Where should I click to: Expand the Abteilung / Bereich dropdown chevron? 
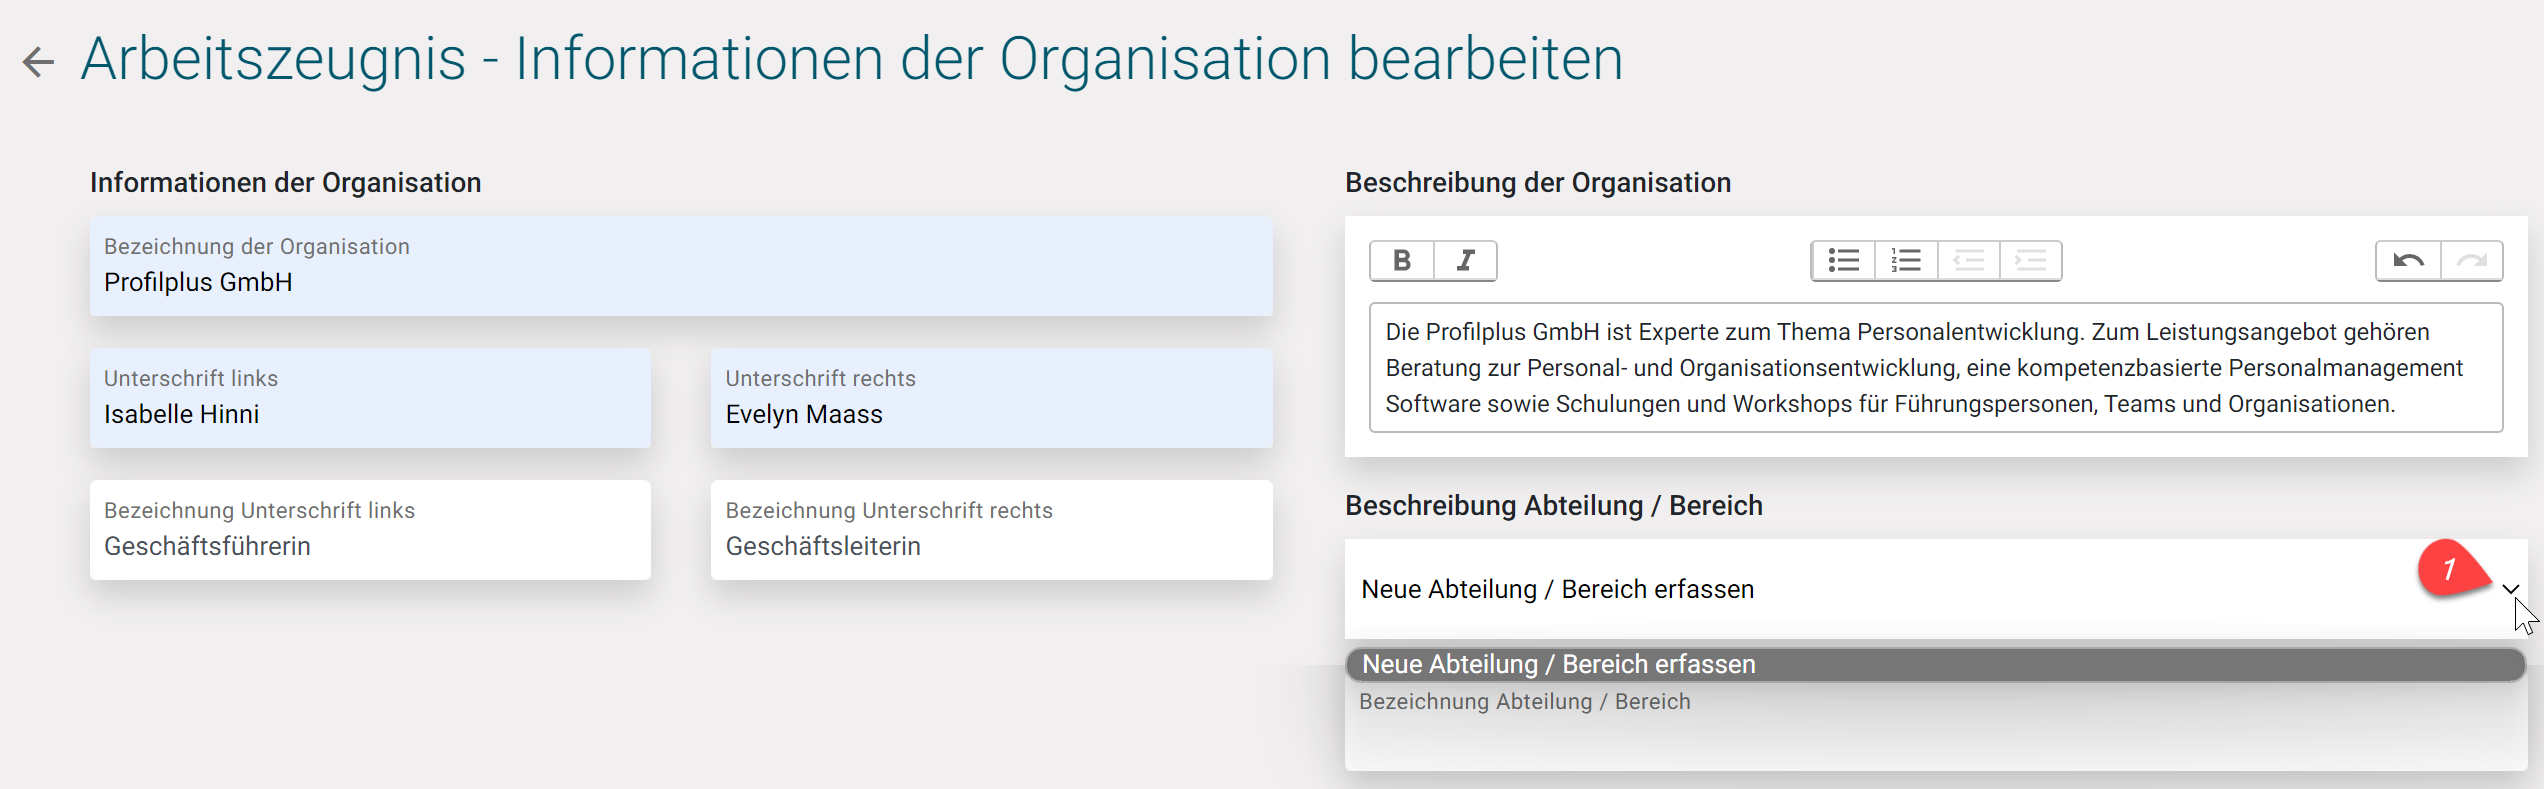[x=2510, y=589]
